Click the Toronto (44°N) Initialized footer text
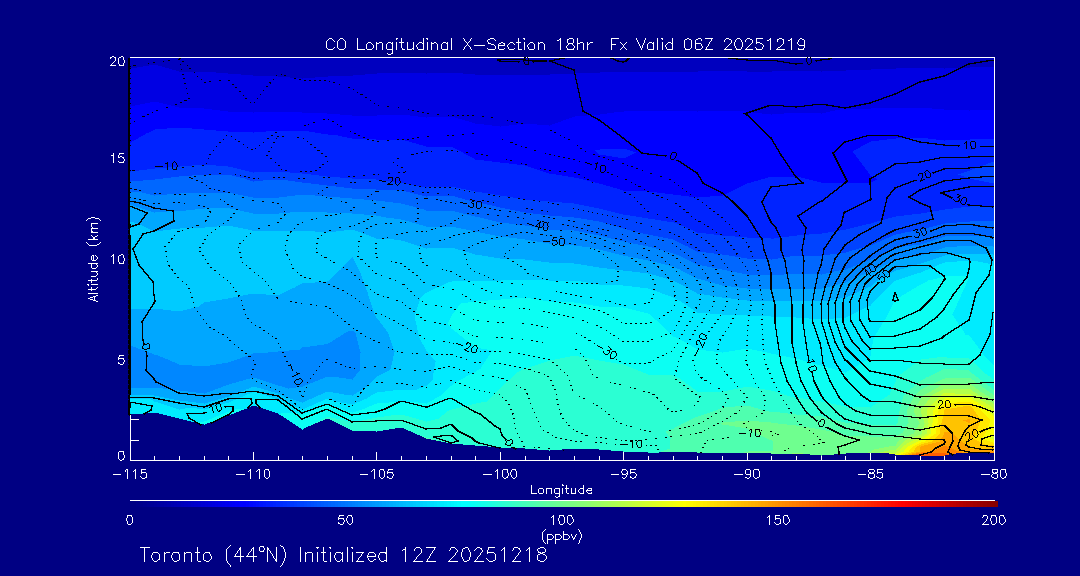Image resolution: width=1080 pixels, height=576 pixels. (x=343, y=555)
